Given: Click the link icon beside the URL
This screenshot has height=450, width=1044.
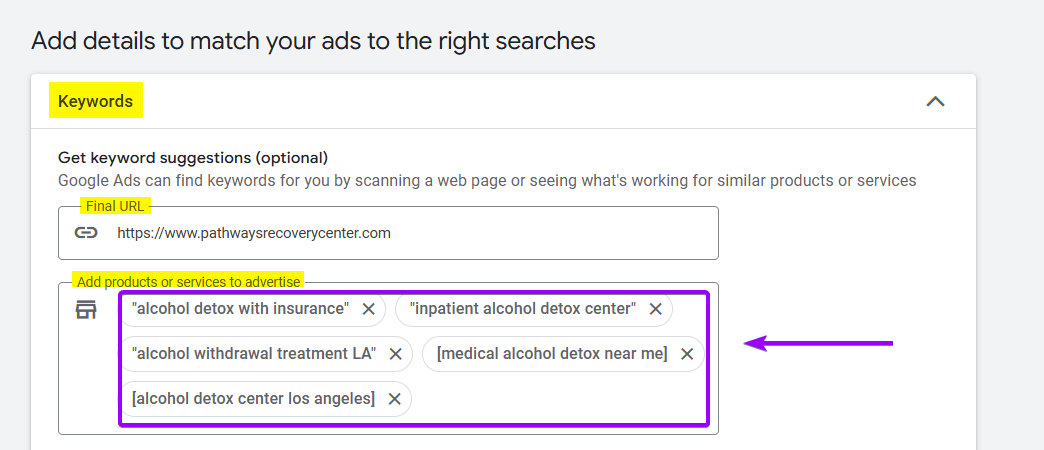Looking at the screenshot, I should coord(87,233).
